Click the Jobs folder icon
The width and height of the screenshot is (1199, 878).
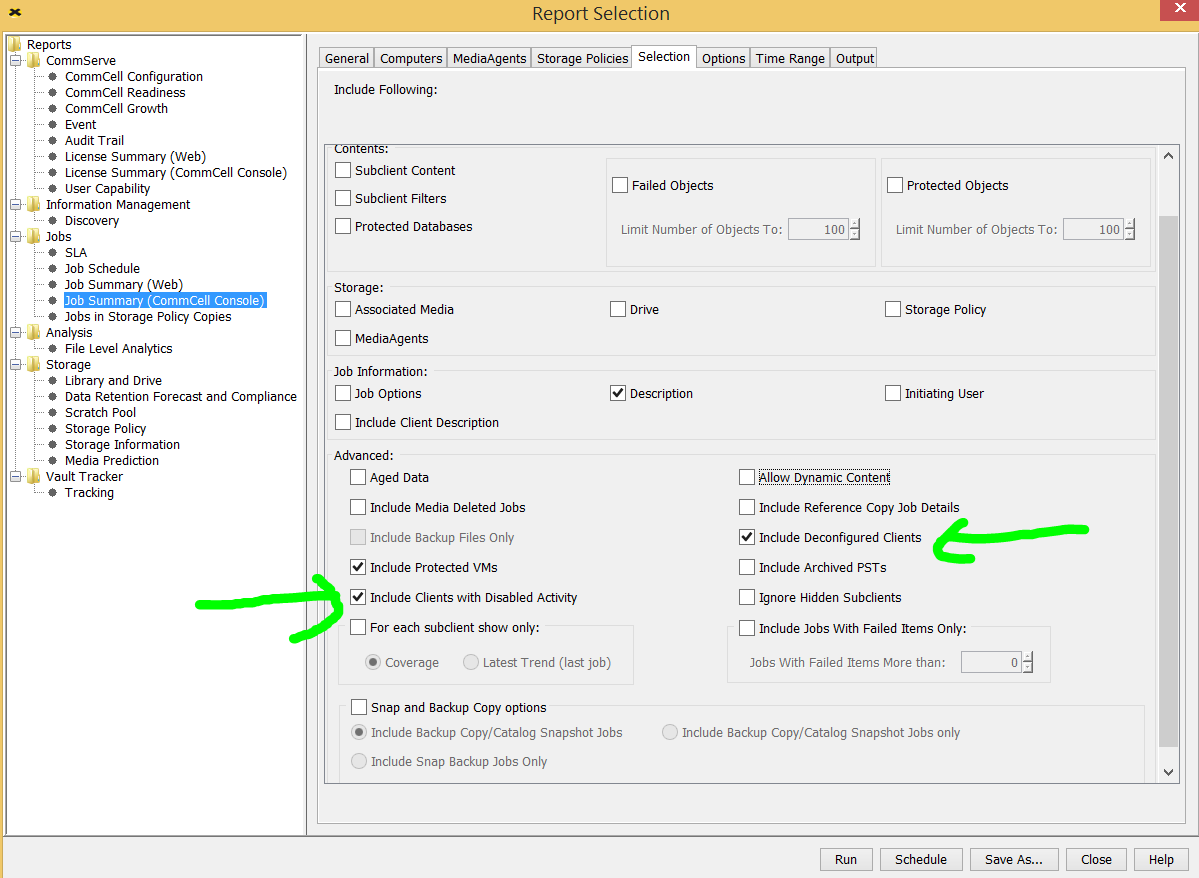[x=34, y=236]
